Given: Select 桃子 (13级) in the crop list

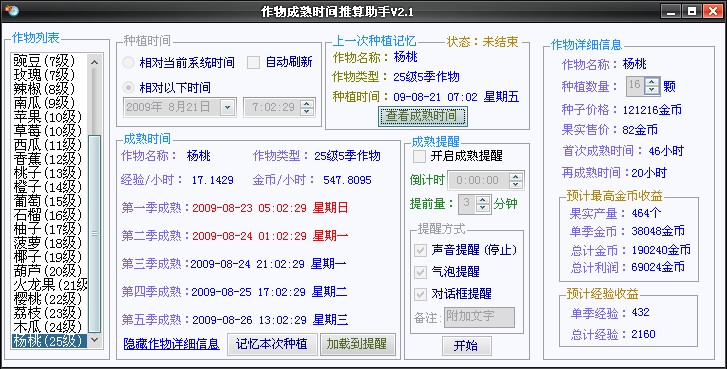Looking at the screenshot, I should pos(49,172).
